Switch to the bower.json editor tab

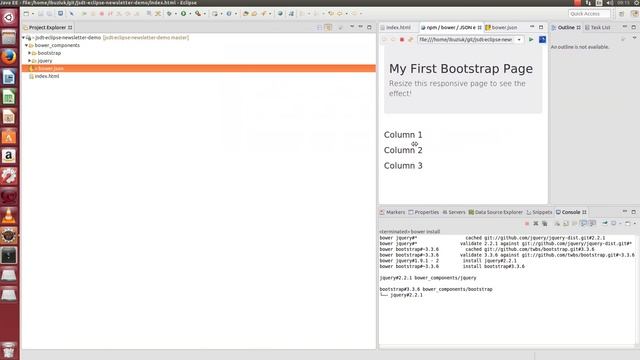(501, 27)
